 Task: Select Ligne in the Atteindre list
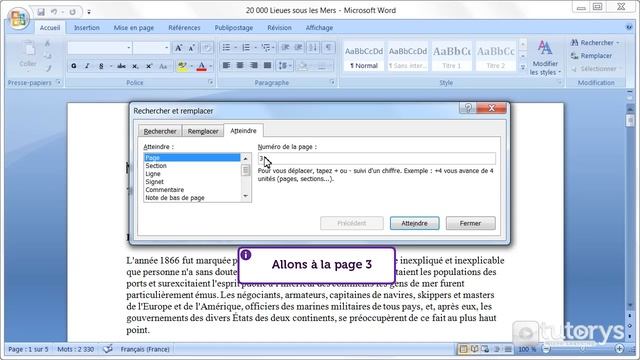coord(192,174)
